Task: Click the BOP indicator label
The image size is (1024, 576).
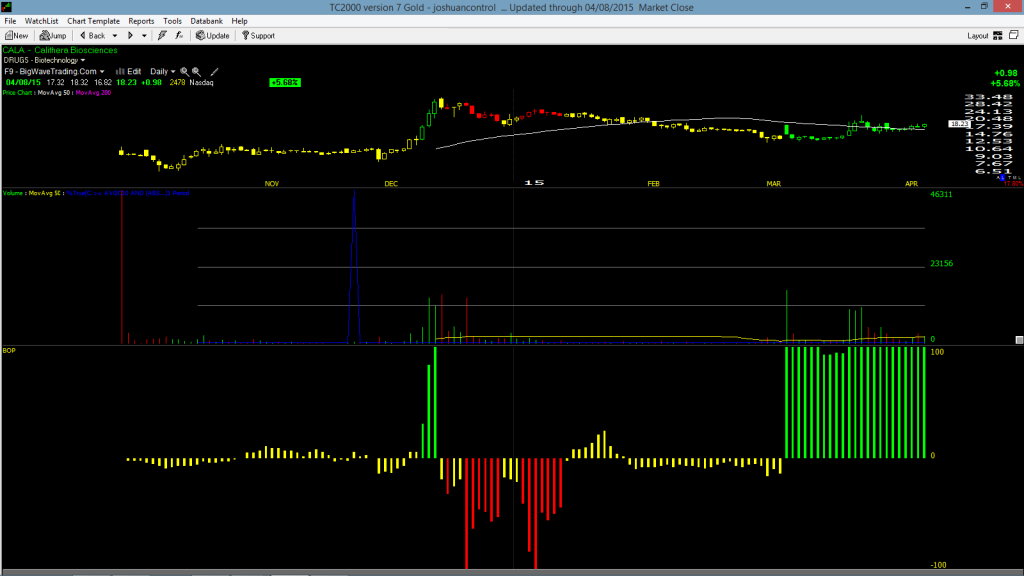Action: [9, 351]
